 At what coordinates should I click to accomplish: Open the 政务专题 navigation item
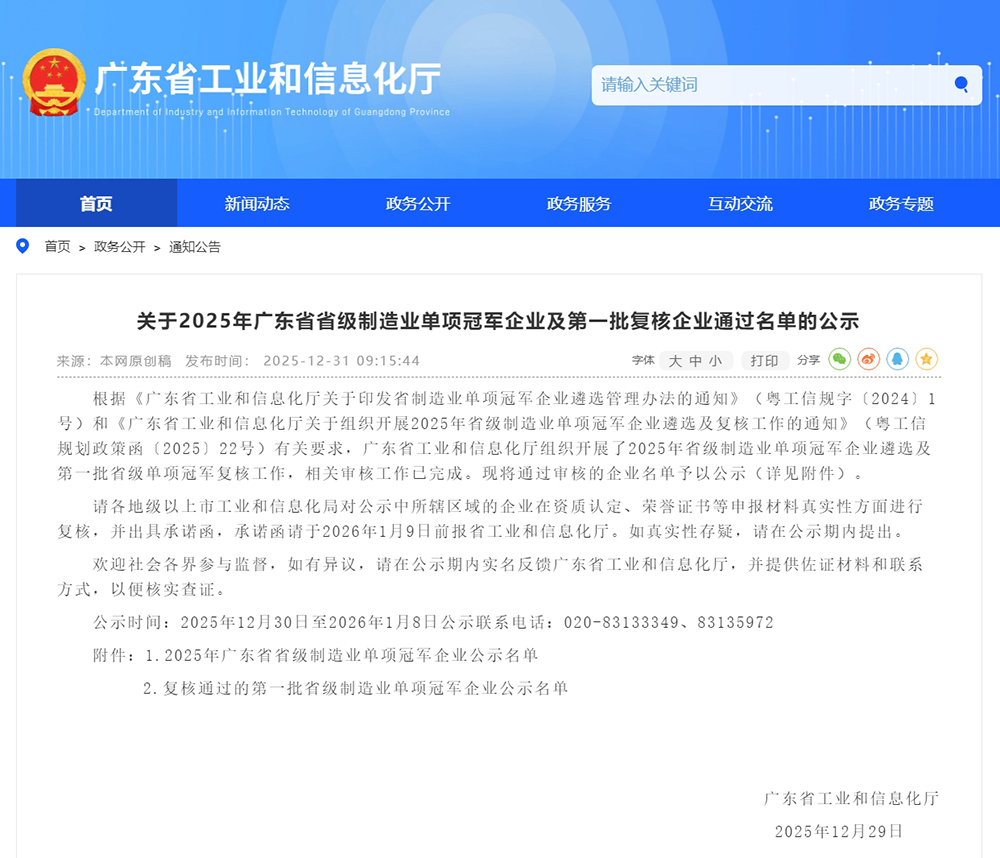pos(901,204)
